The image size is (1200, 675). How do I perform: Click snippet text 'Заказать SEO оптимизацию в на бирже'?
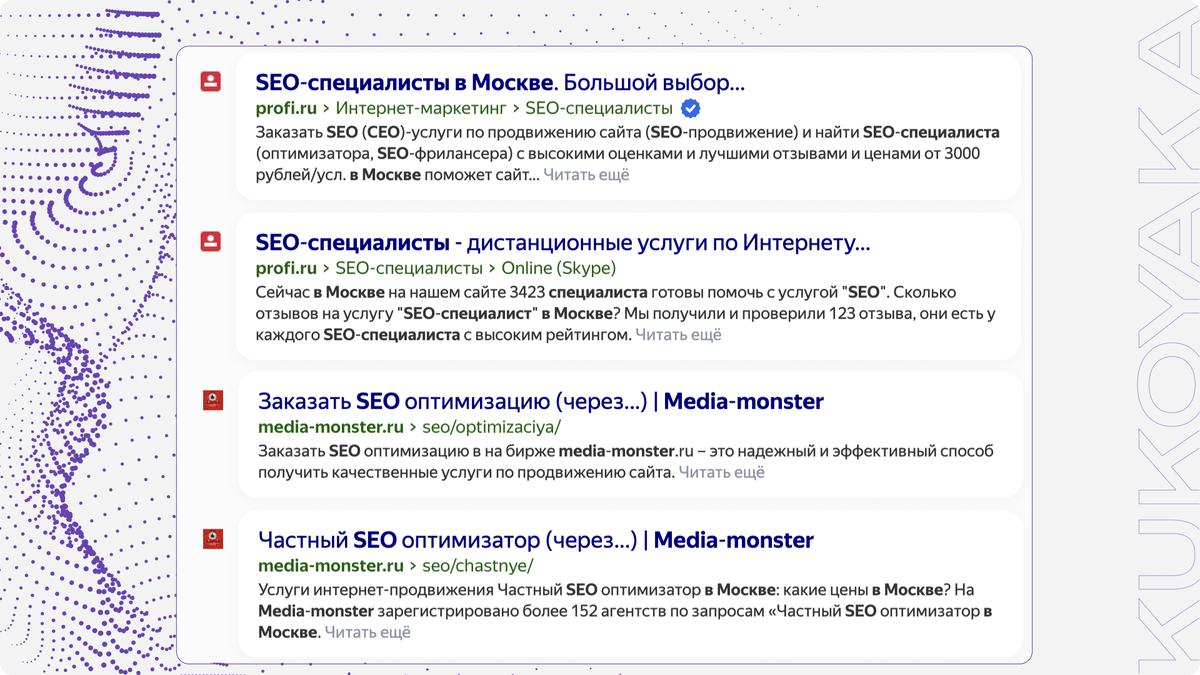(x=406, y=451)
